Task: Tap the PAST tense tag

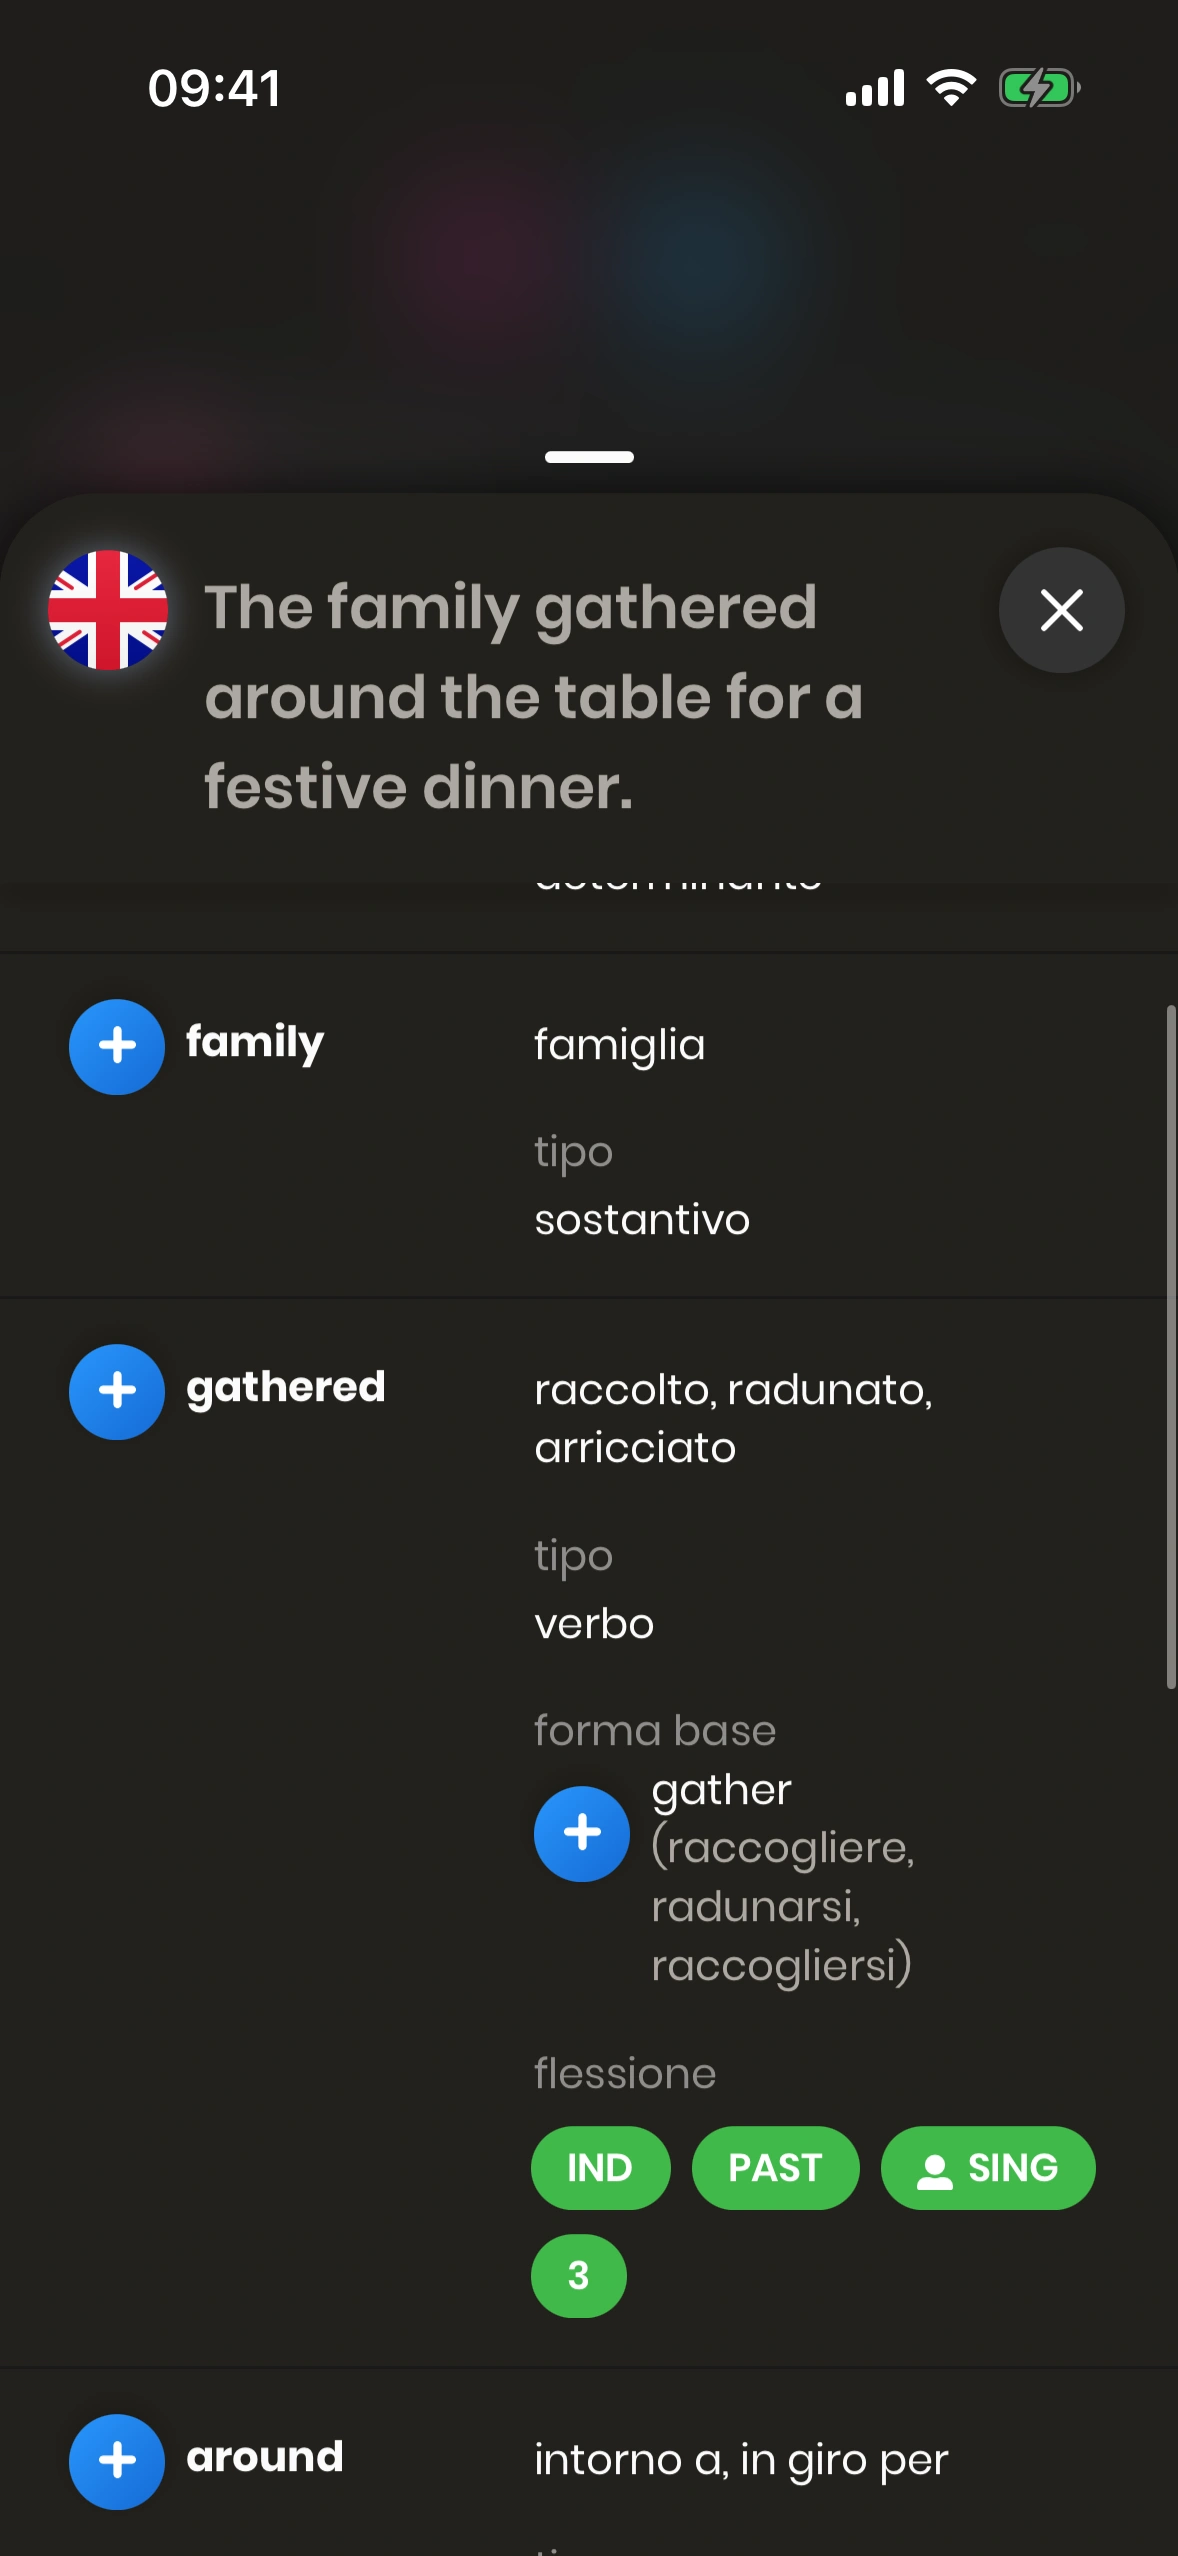Action: pyautogui.click(x=775, y=2168)
